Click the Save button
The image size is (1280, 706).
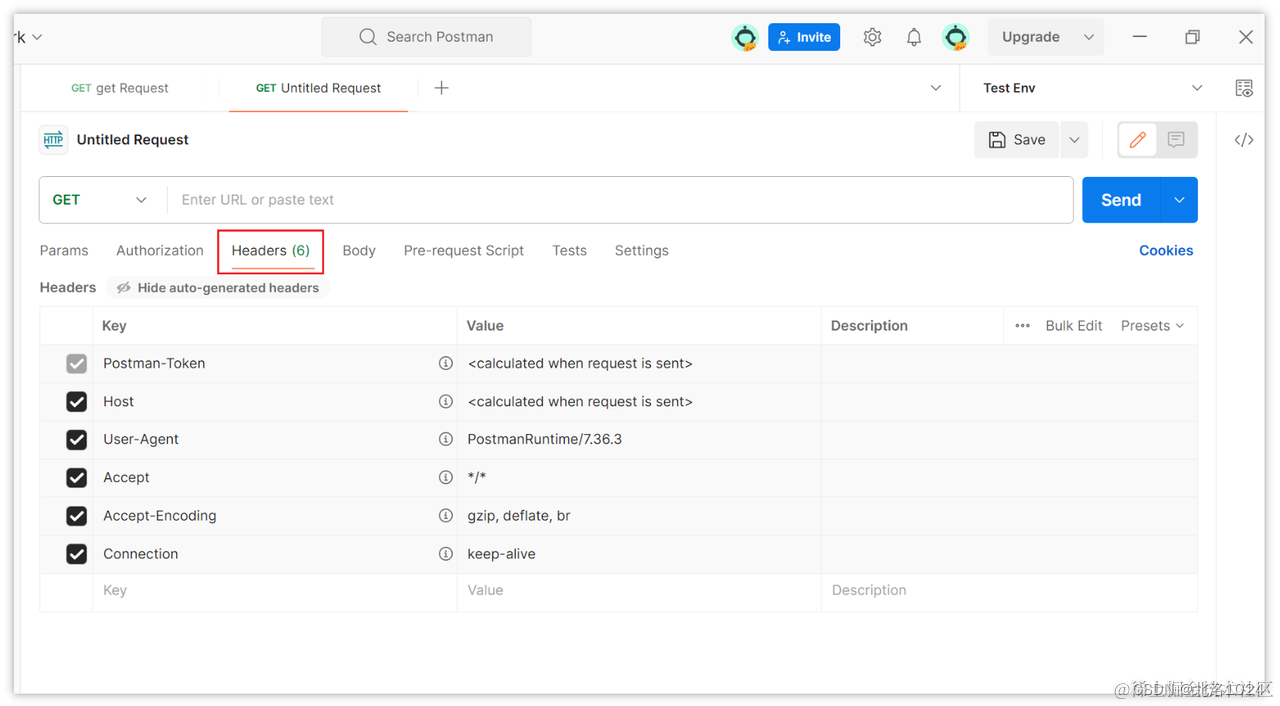pyautogui.click(x=1017, y=140)
